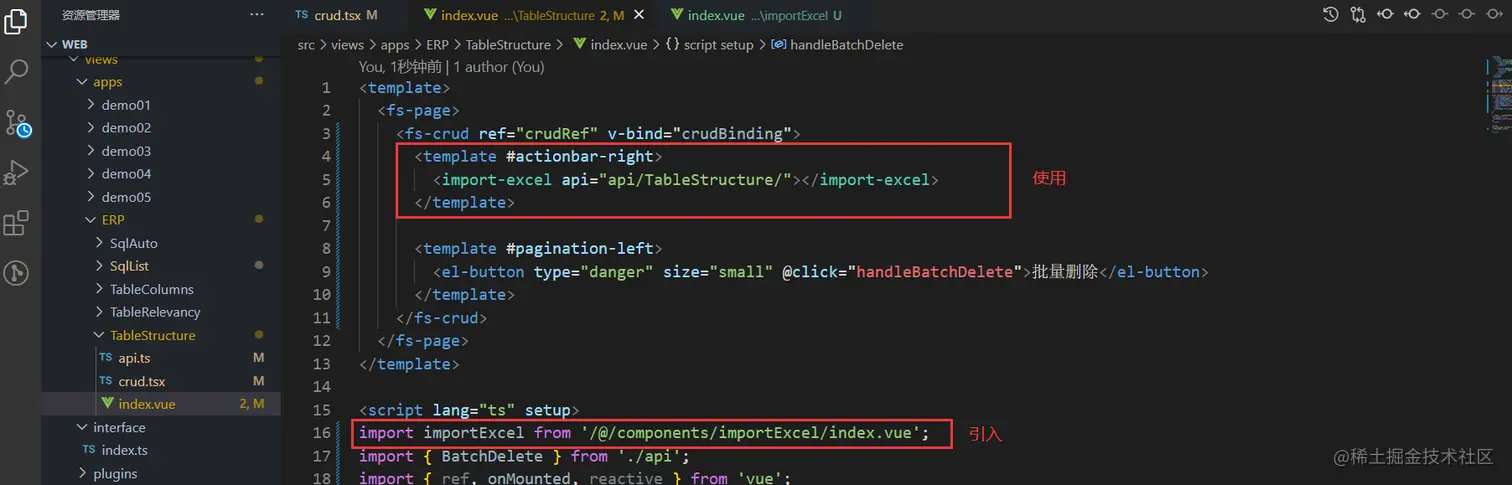Expand the demo01 folder

click(x=91, y=105)
